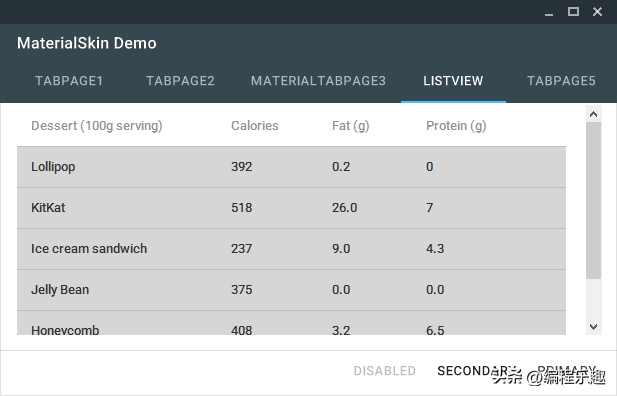Switch to the TABPAGE1 tab
This screenshot has width=617, height=396.
[x=69, y=81]
